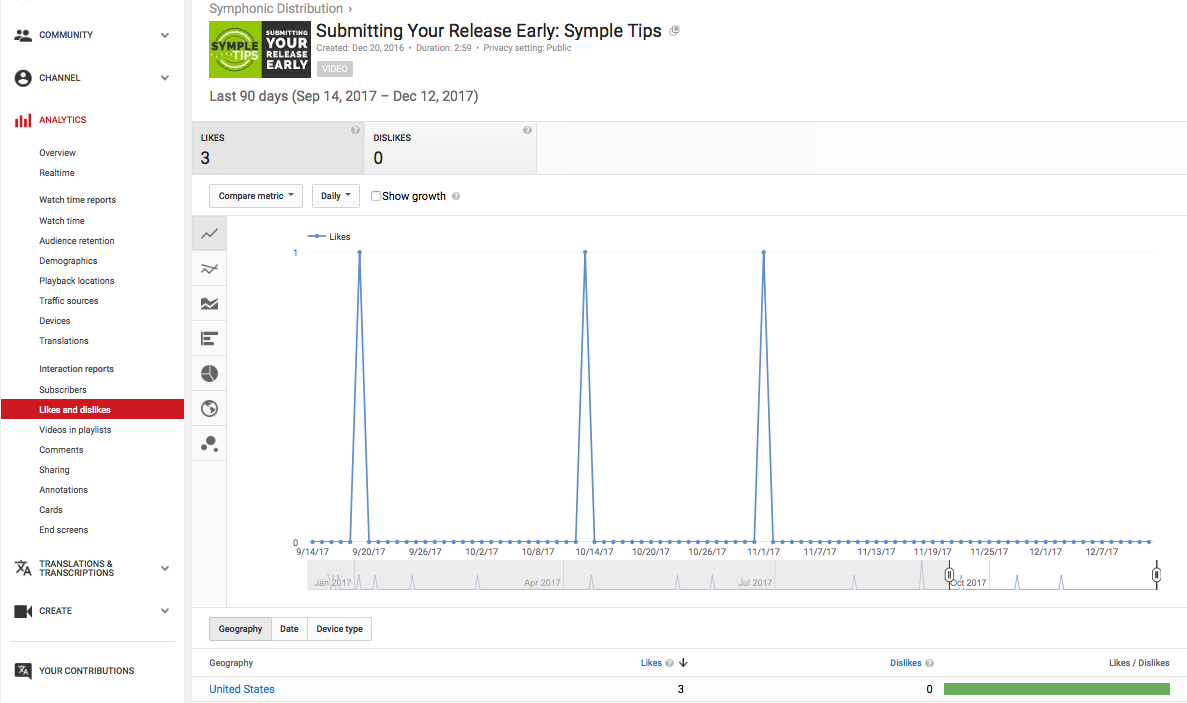Open the Cards report
The width and height of the screenshot is (1187, 703).
point(51,510)
